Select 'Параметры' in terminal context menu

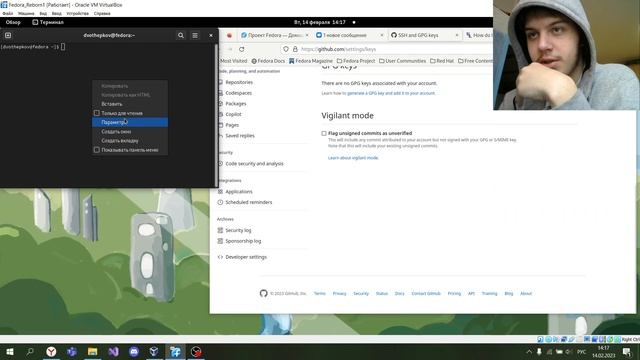click(x=130, y=122)
